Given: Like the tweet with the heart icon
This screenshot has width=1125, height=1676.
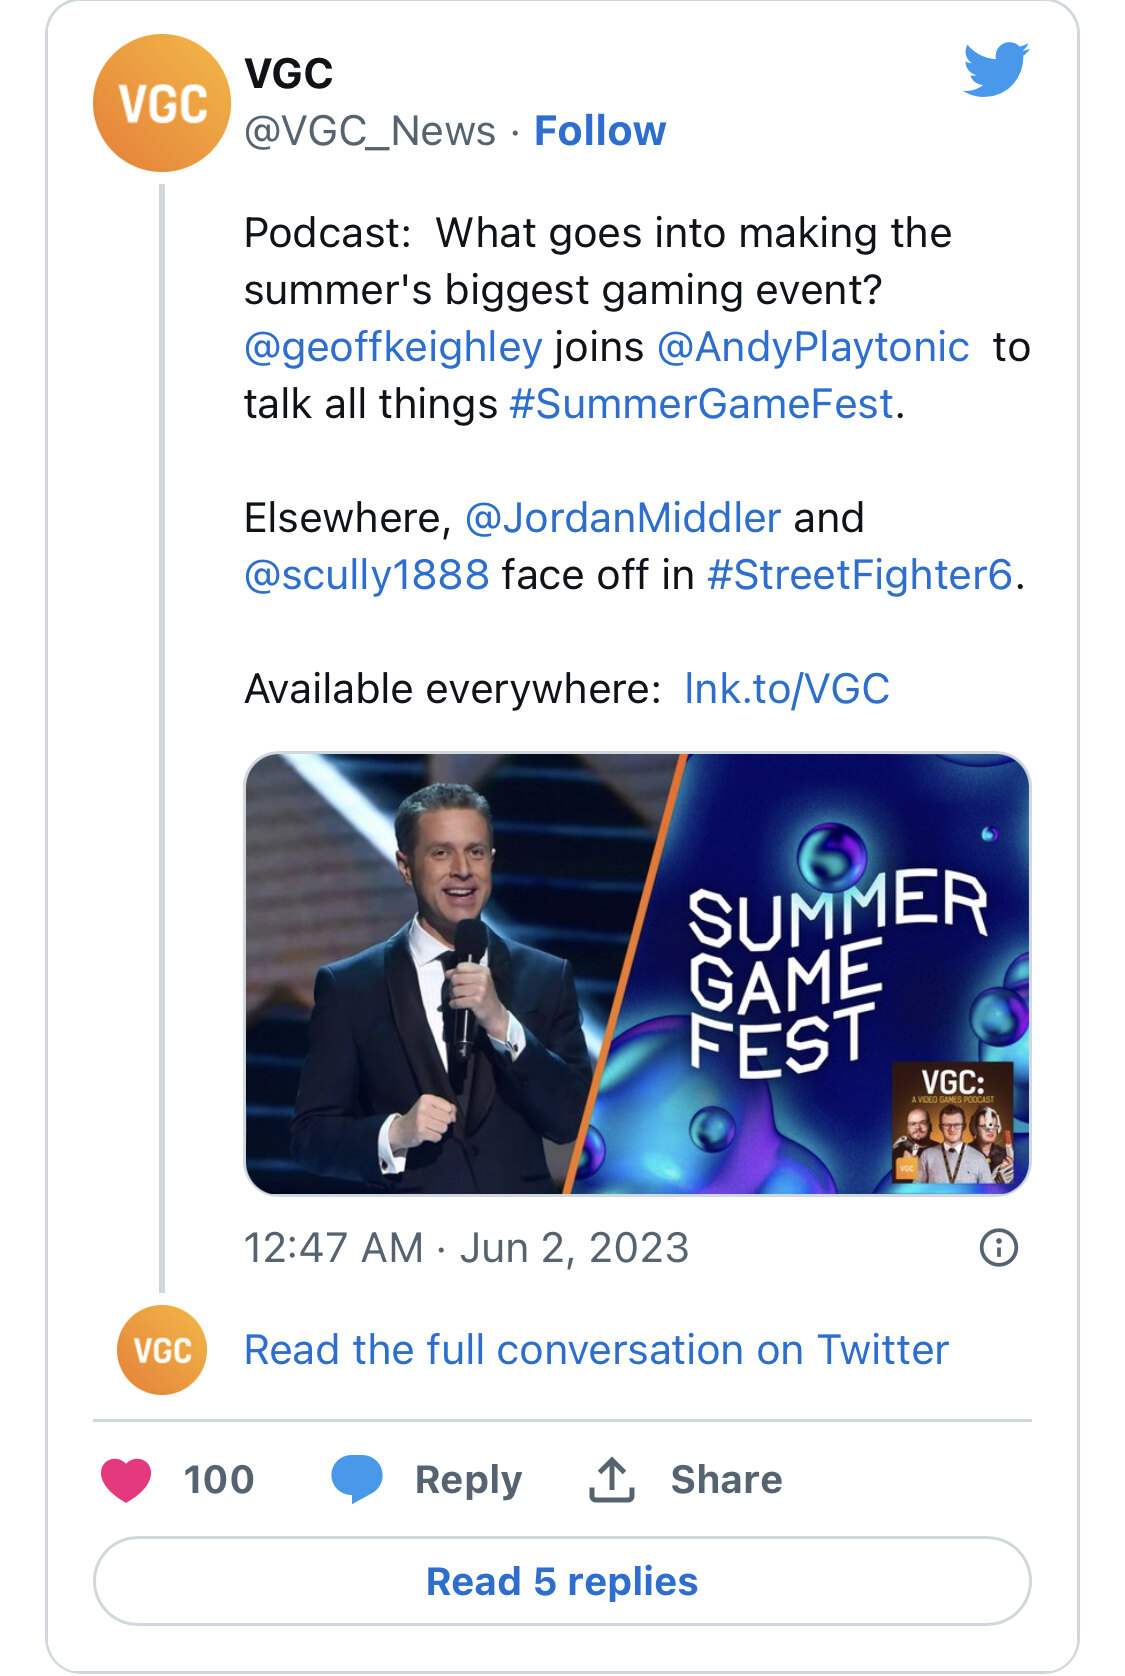Looking at the screenshot, I should click(126, 1480).
